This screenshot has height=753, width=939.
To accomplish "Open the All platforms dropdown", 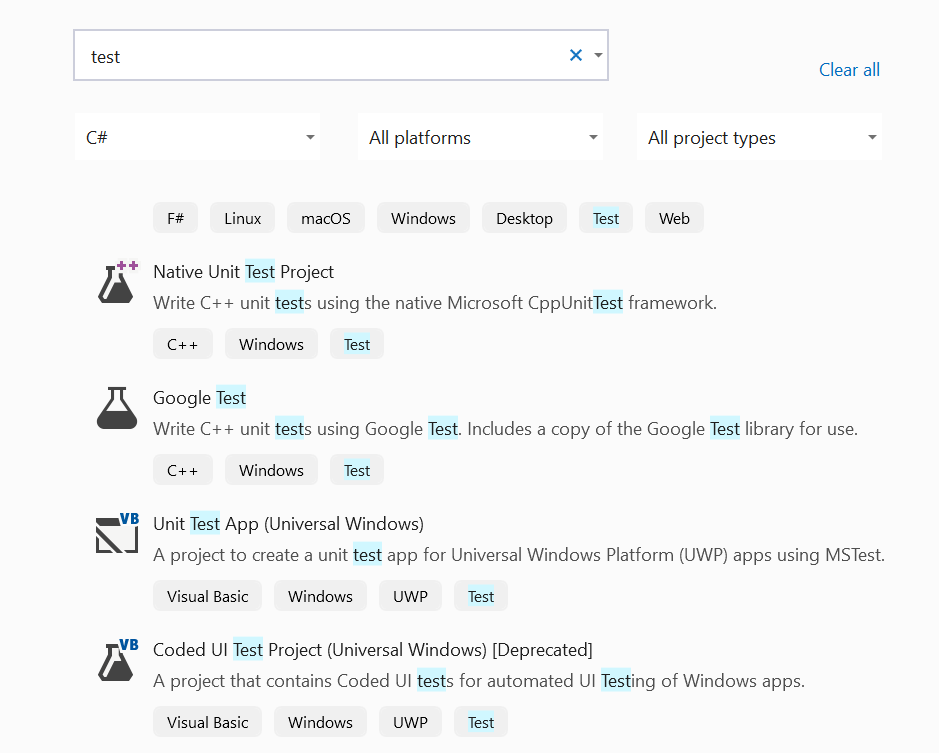I will 480,136.
